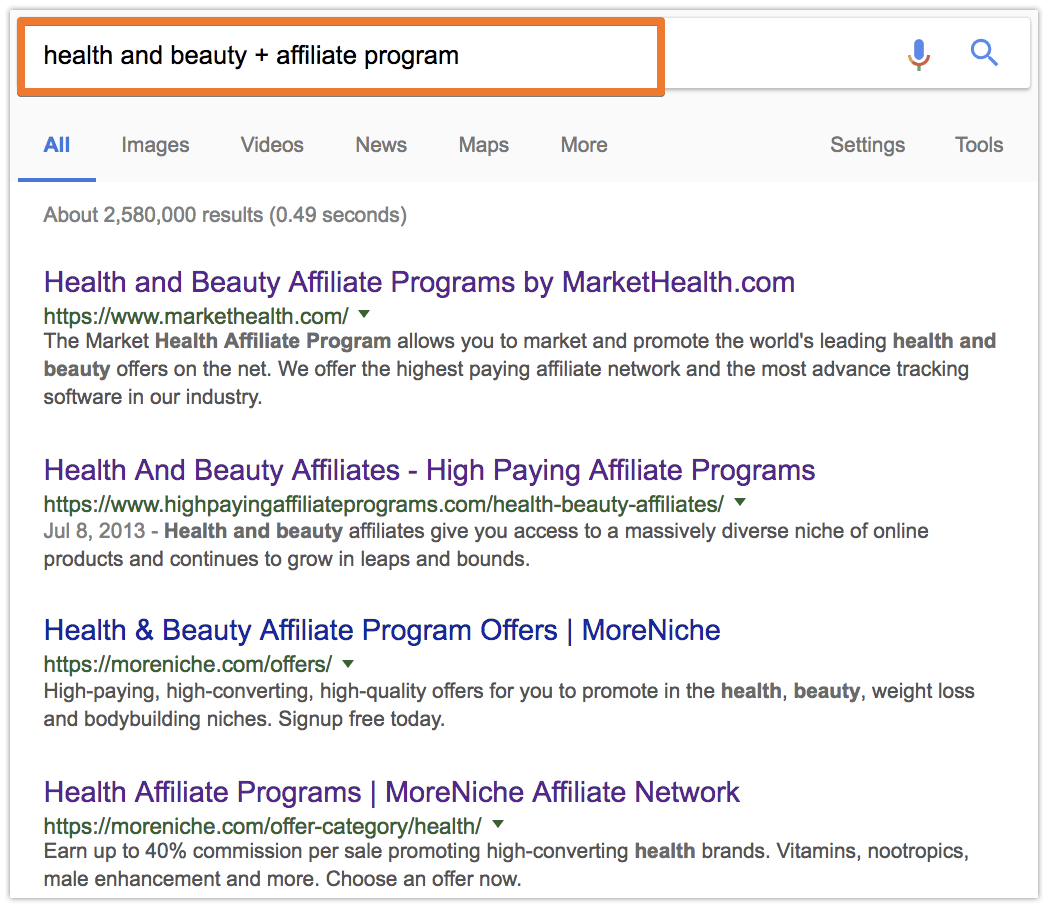Open Health Affiliate Programs | MoreNiche Affiliate Network
The width and height of the screenshot is (1048, 908).
392,792
